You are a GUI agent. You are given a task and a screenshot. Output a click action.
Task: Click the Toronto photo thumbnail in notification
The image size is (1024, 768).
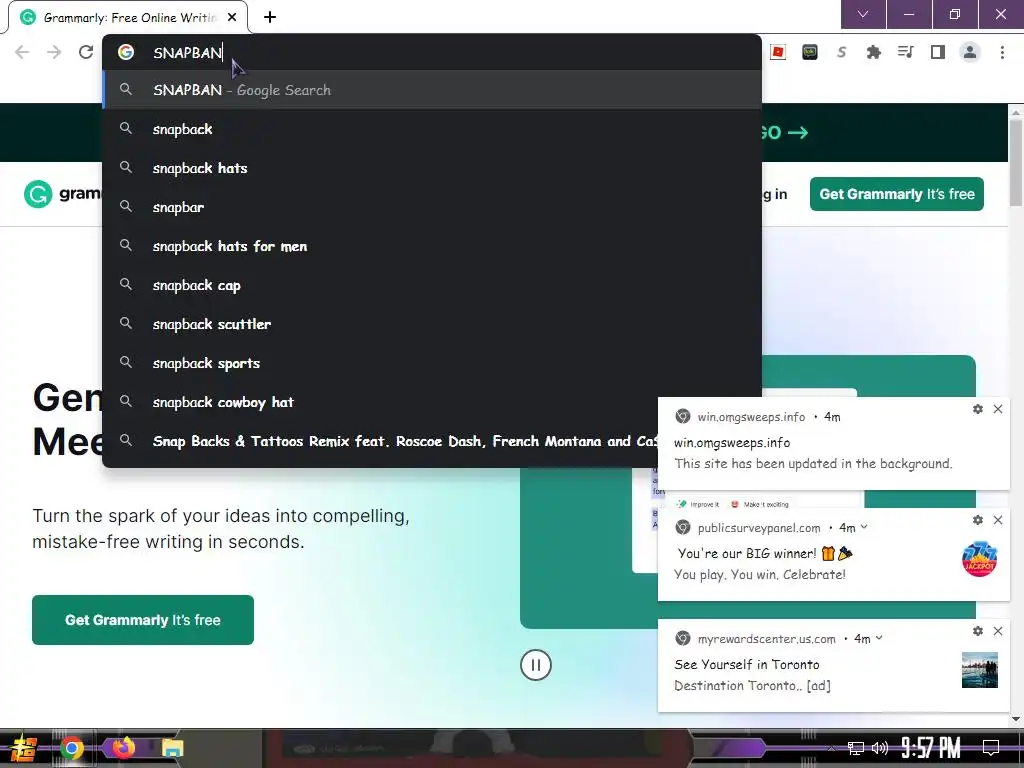tap(980, 670)
